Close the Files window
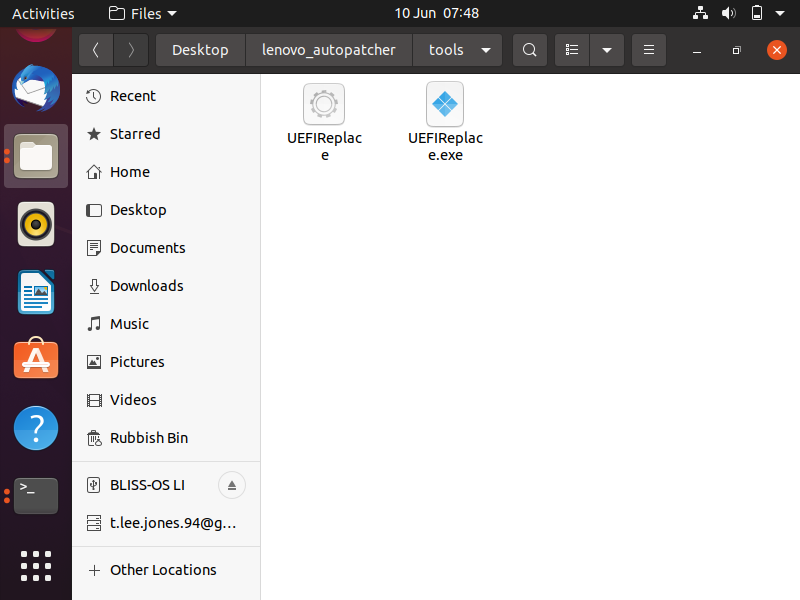The width and height of the screenshot is (800, 600). [x=777, y=50]
